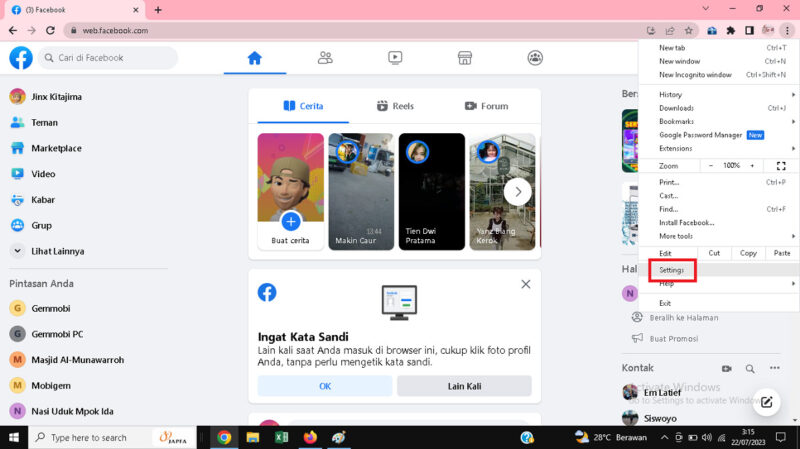Open Kontak options three-dot menu

[x=774, y=368]
